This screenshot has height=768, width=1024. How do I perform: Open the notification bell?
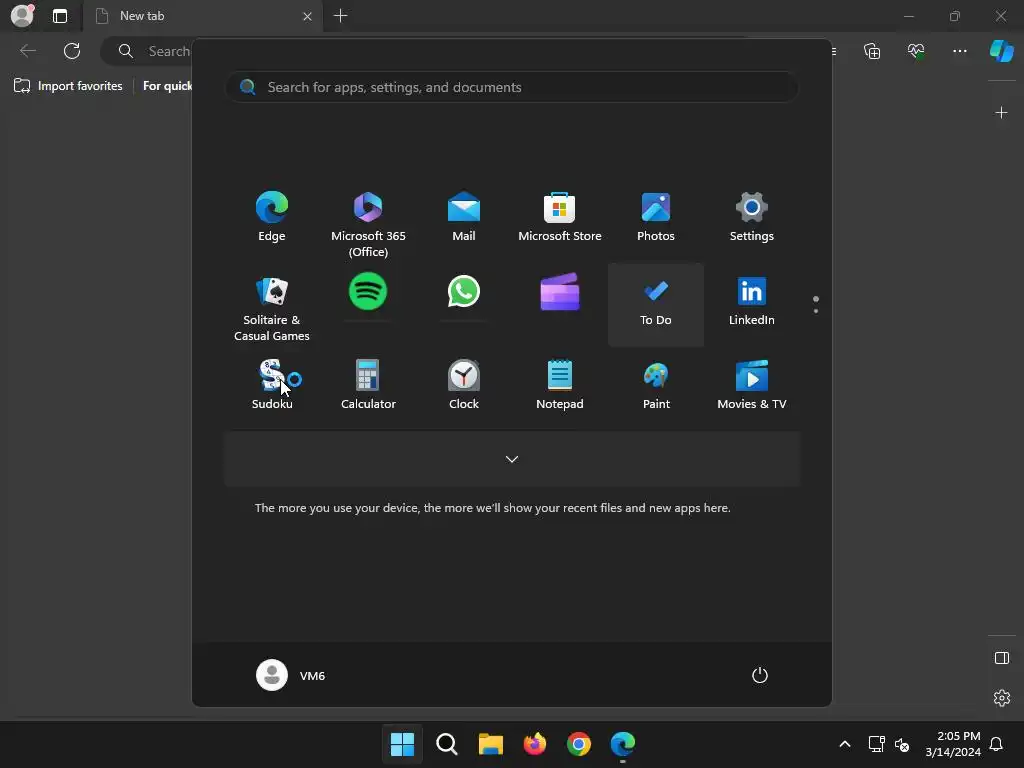(x=996, y=744)
